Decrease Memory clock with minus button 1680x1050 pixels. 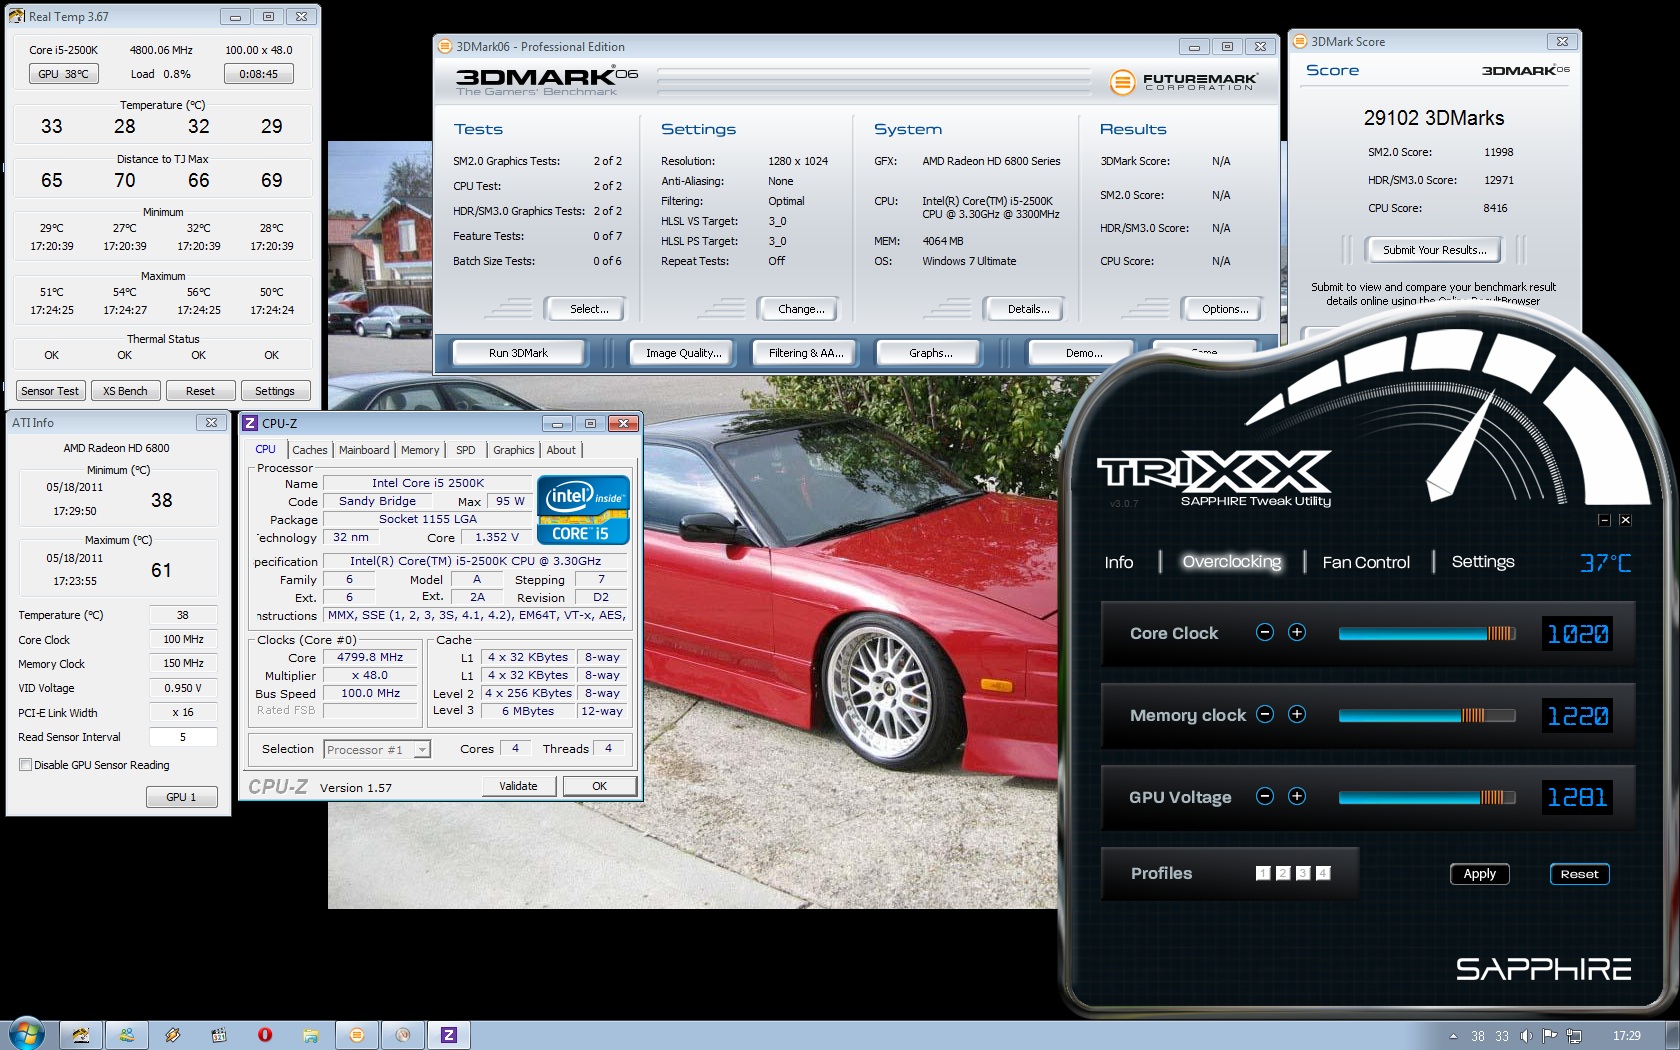coord(1265,714)
